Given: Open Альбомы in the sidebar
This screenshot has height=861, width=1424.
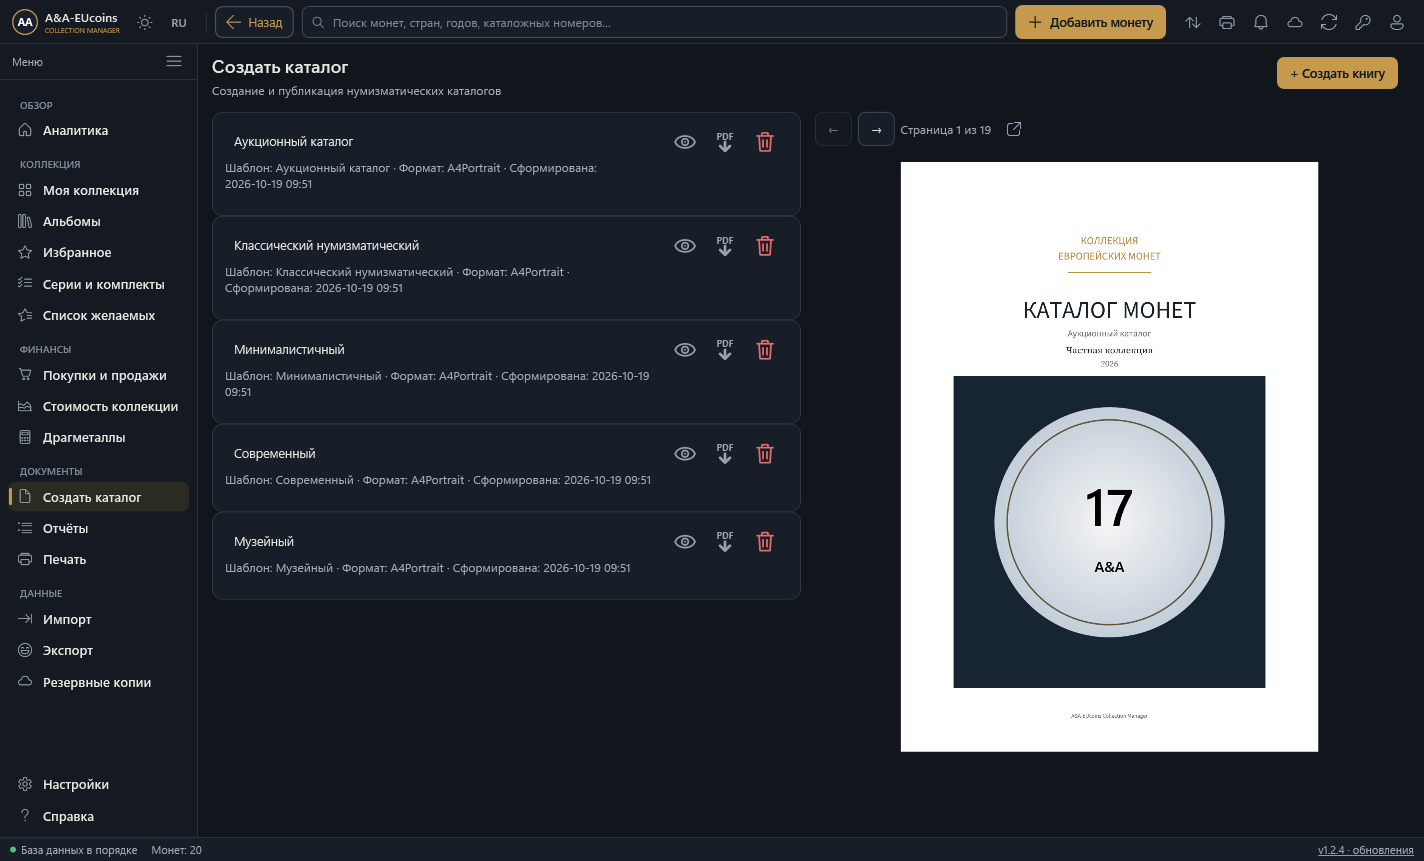Looking at the screenshot, I should tap(98, 222).
